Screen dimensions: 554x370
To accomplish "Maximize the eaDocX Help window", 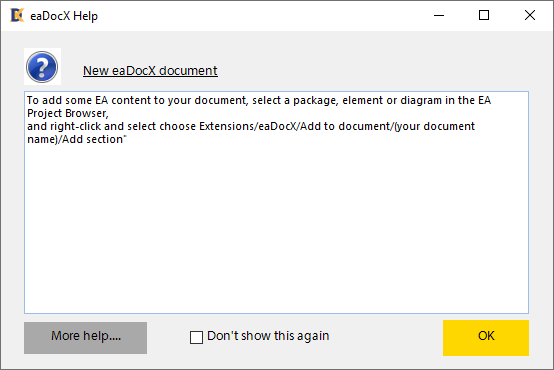I will pyautogui.click(x=484, y=15).
